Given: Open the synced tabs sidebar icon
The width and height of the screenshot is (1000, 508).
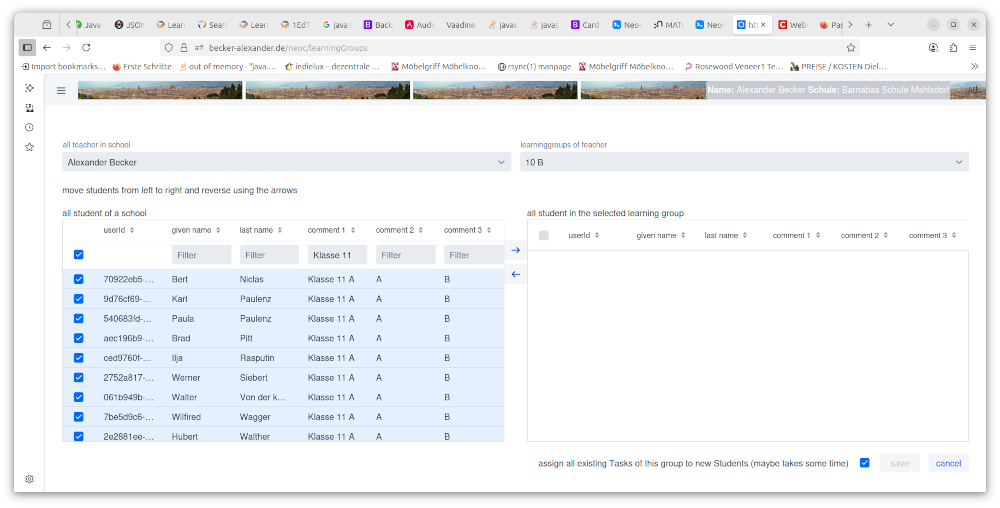Looking at the screenshot, I should 29,108.
